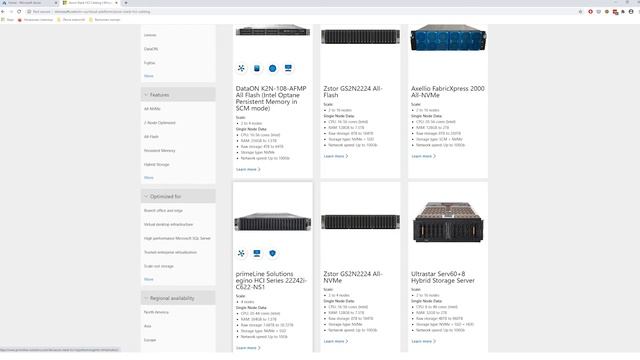Viewport: 640px width, 360px height.
Task: Filter by Branch office and edge
Action: (163, 211)
